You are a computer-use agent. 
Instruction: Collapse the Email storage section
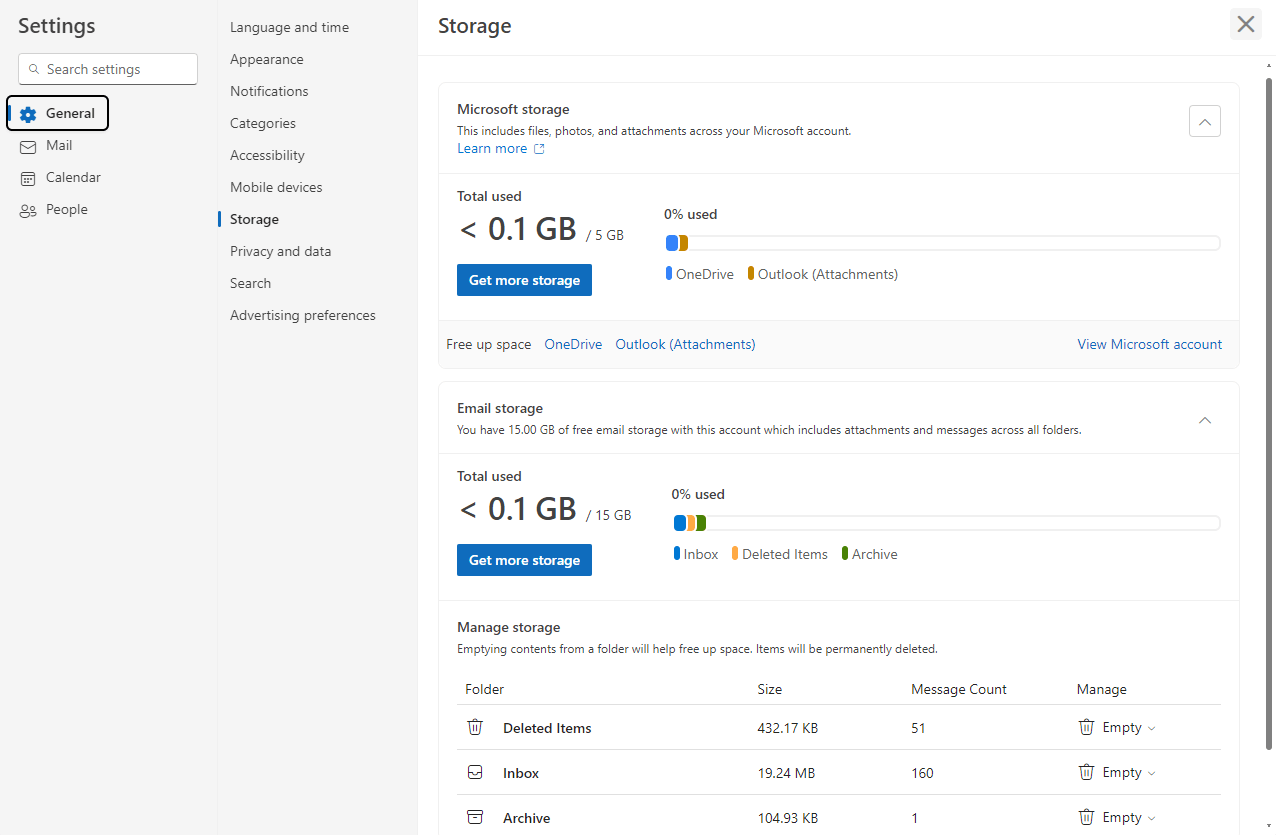pos(1205,420)
